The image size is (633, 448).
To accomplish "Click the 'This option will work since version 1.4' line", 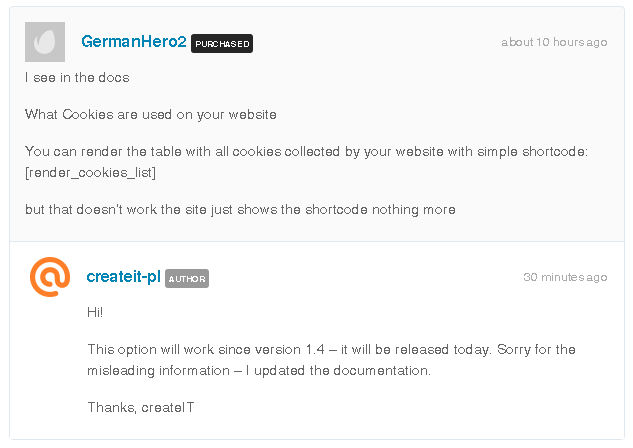I will pos(331,350).
